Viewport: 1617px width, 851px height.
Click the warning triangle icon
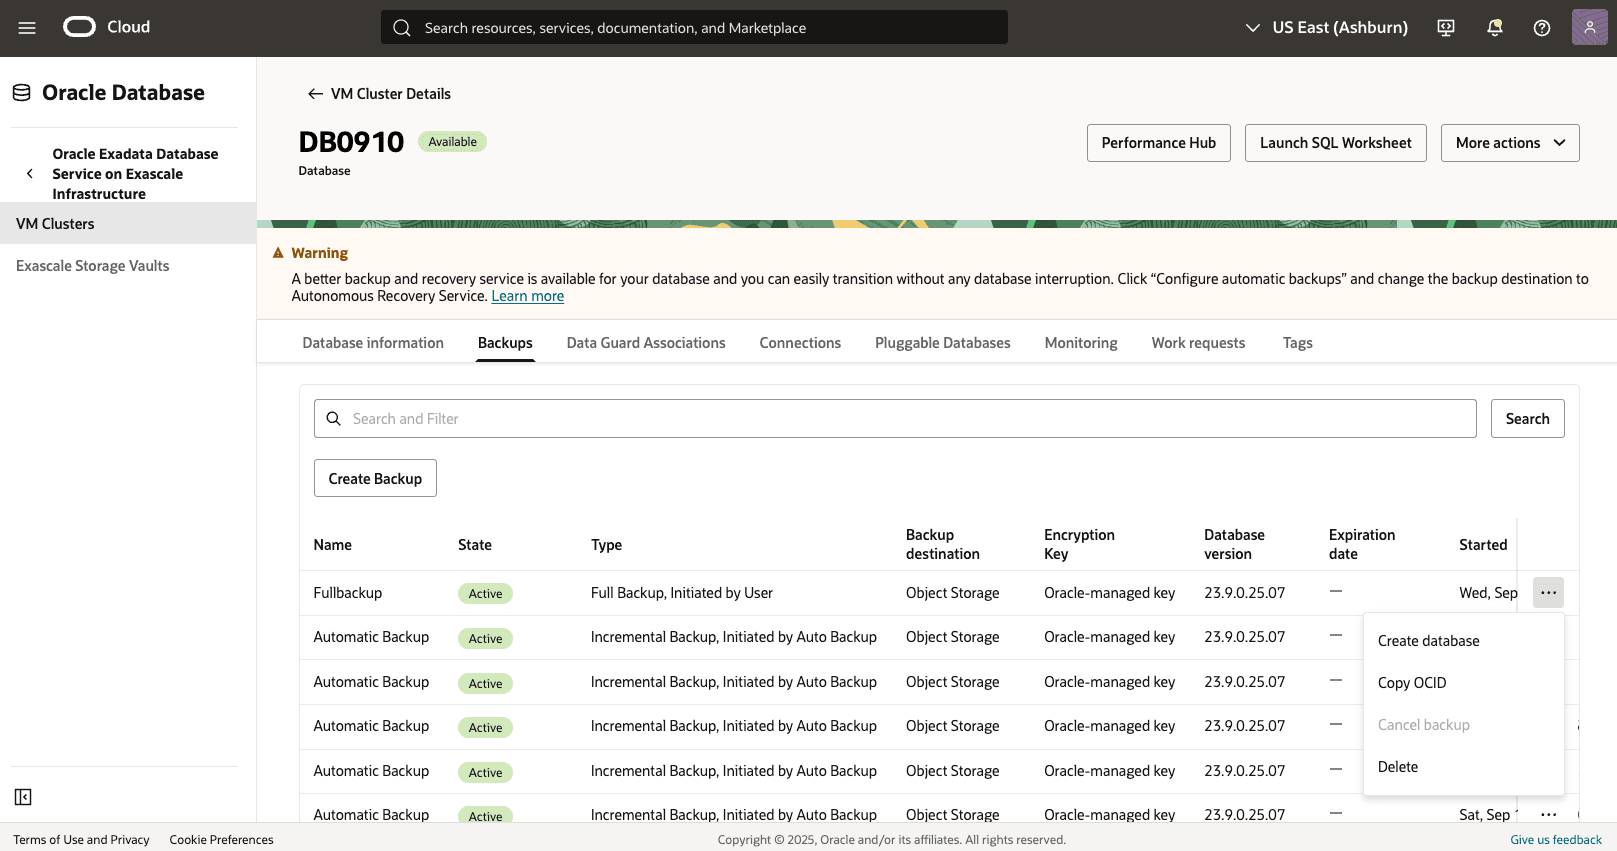point(279,253)
